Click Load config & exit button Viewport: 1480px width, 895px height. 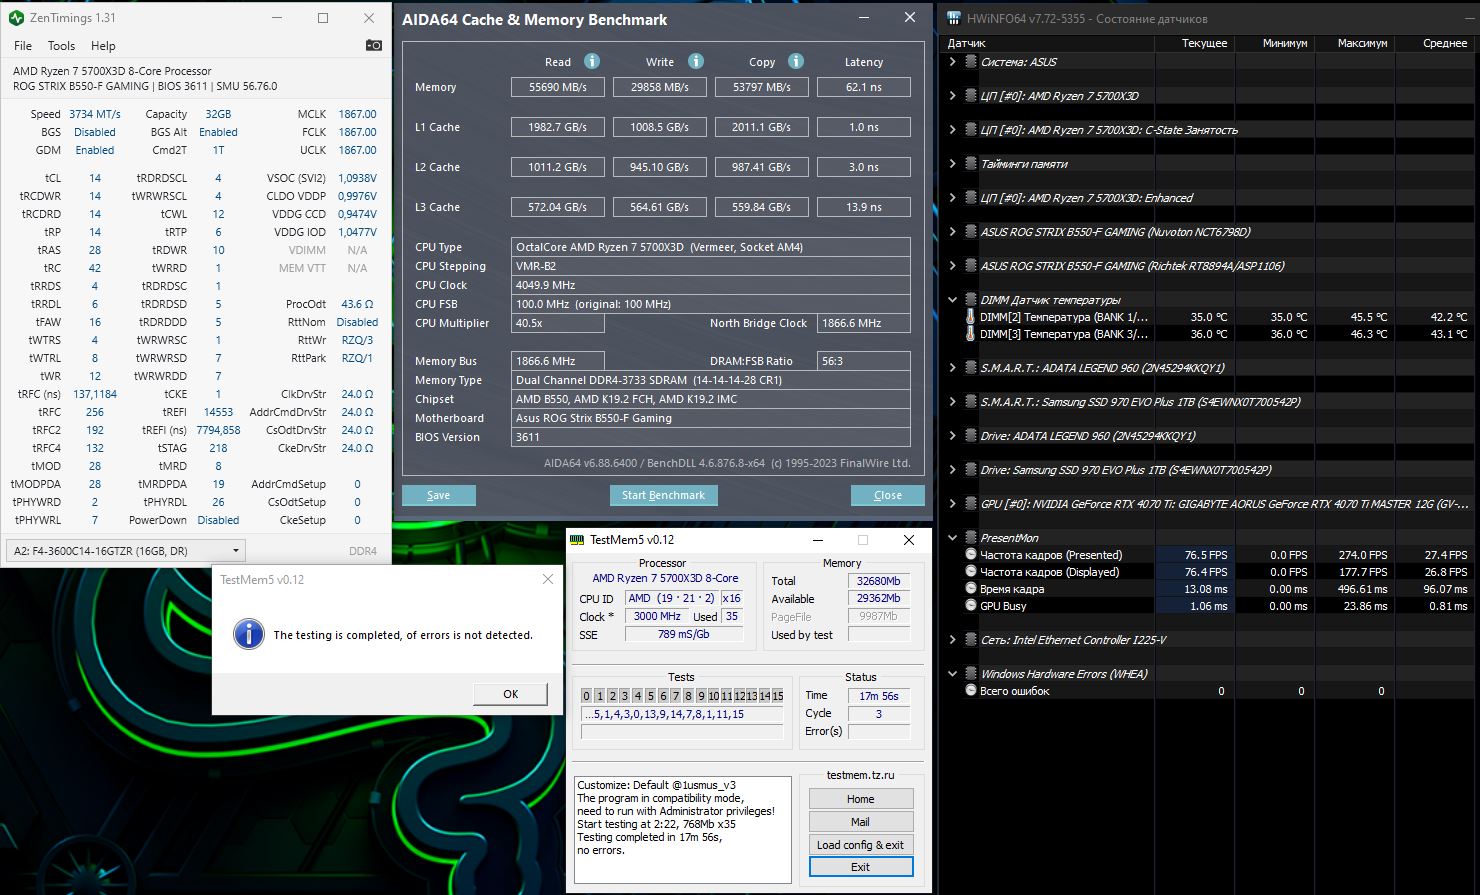pyautogui.click(x=860, y=845)
